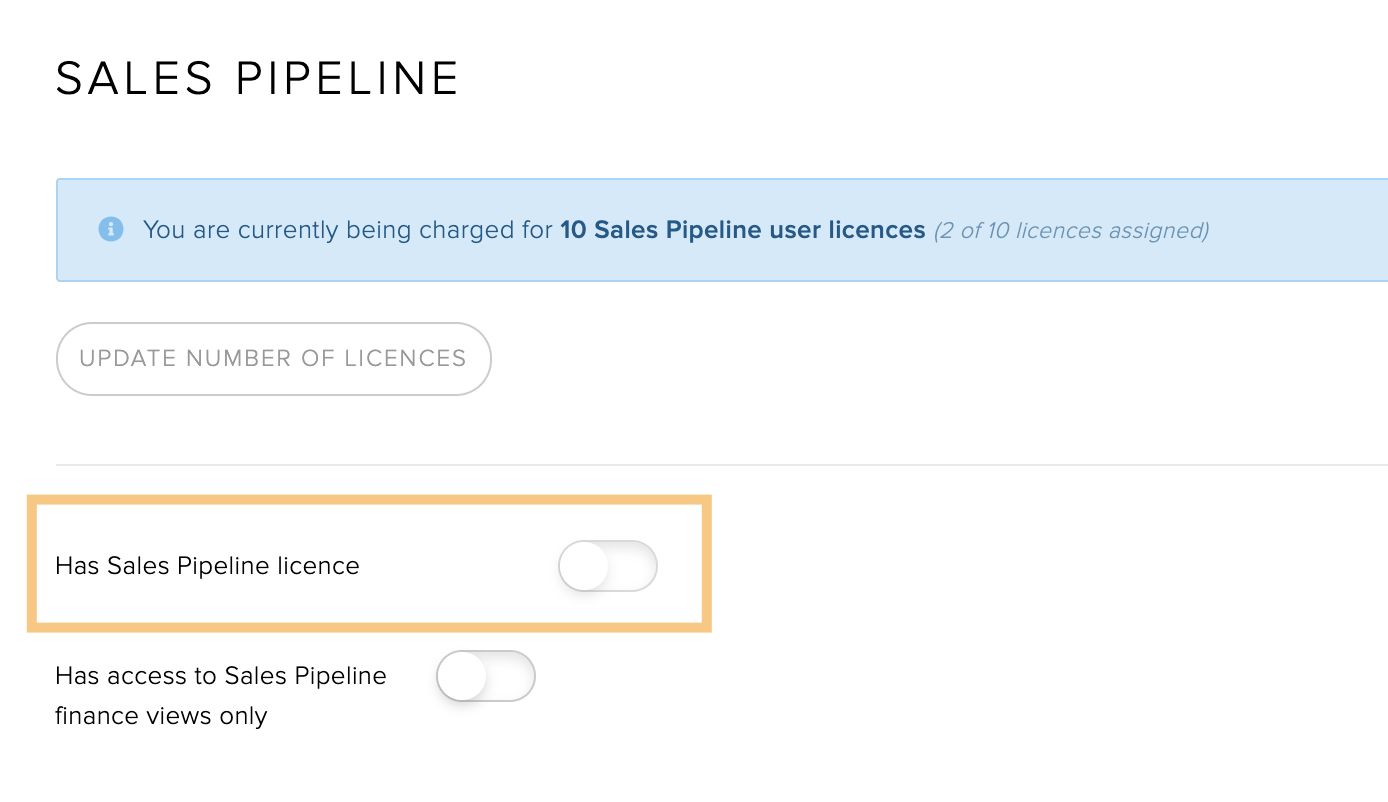Click the blue info icon in the banner

point(110,229)
